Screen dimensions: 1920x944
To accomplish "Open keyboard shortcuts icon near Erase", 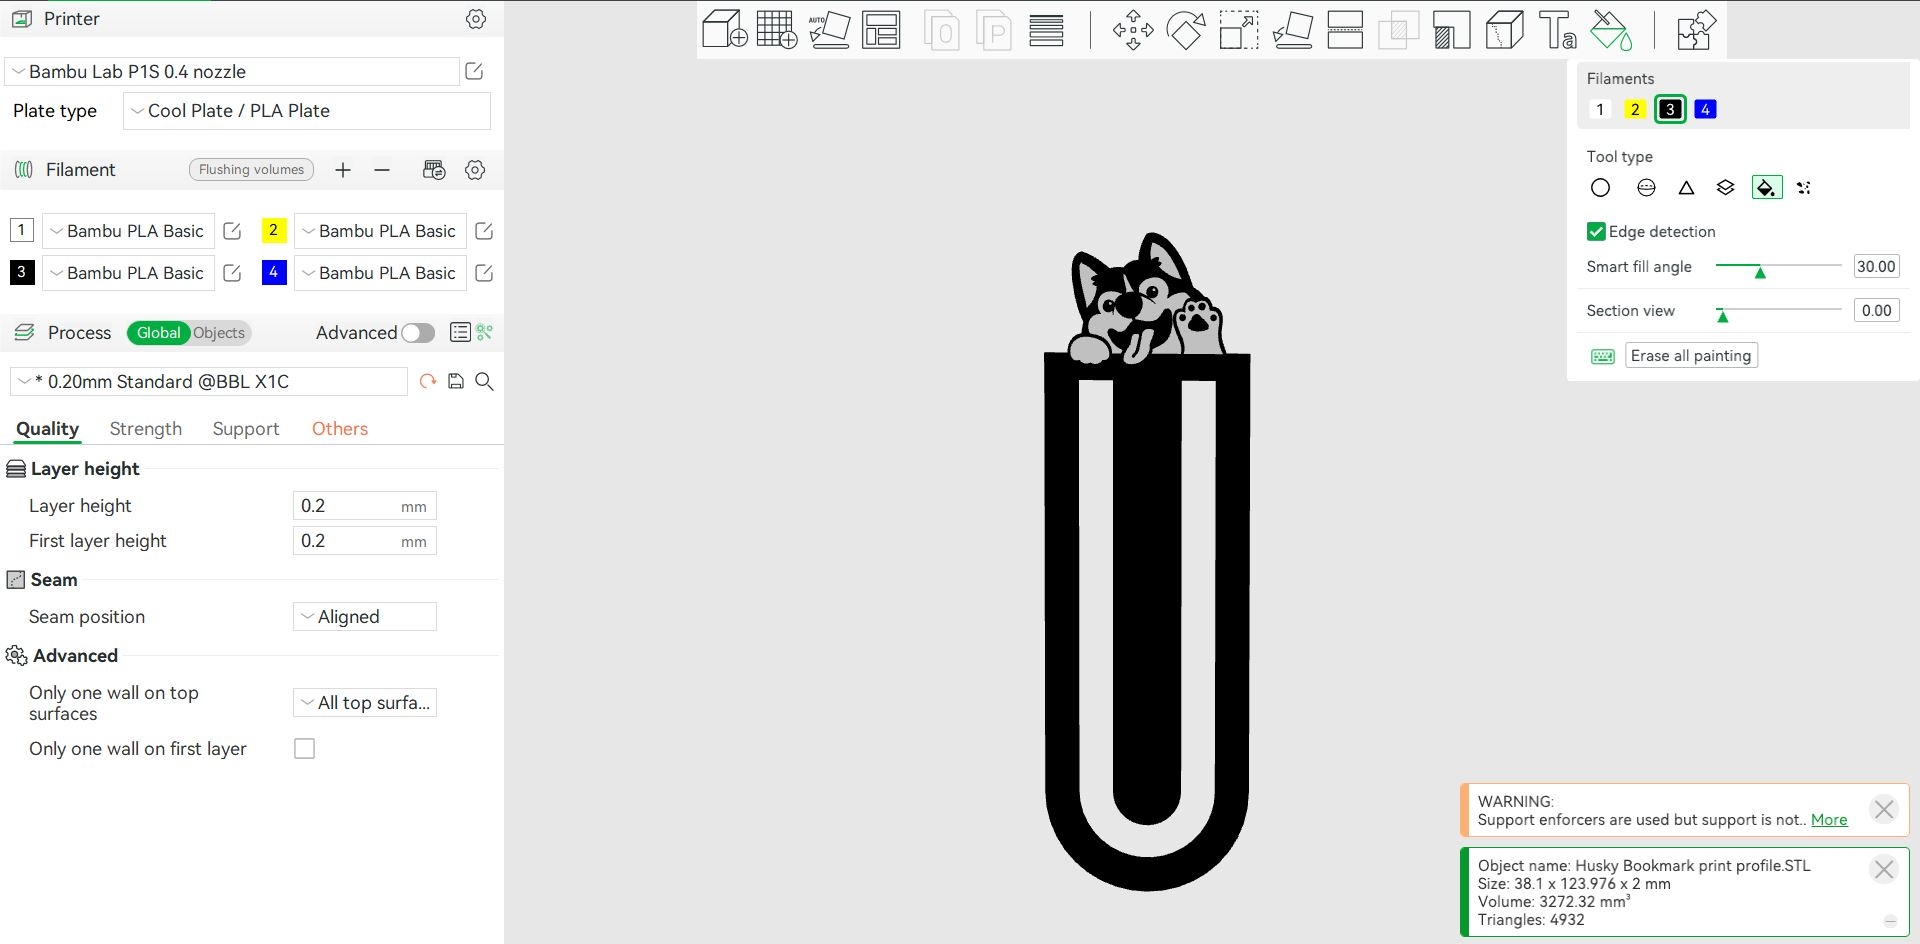I will [1603, 356].
